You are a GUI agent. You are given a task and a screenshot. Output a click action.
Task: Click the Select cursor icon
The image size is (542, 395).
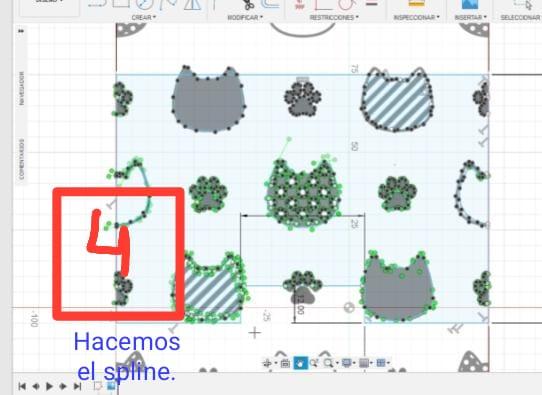click(523, 4)
